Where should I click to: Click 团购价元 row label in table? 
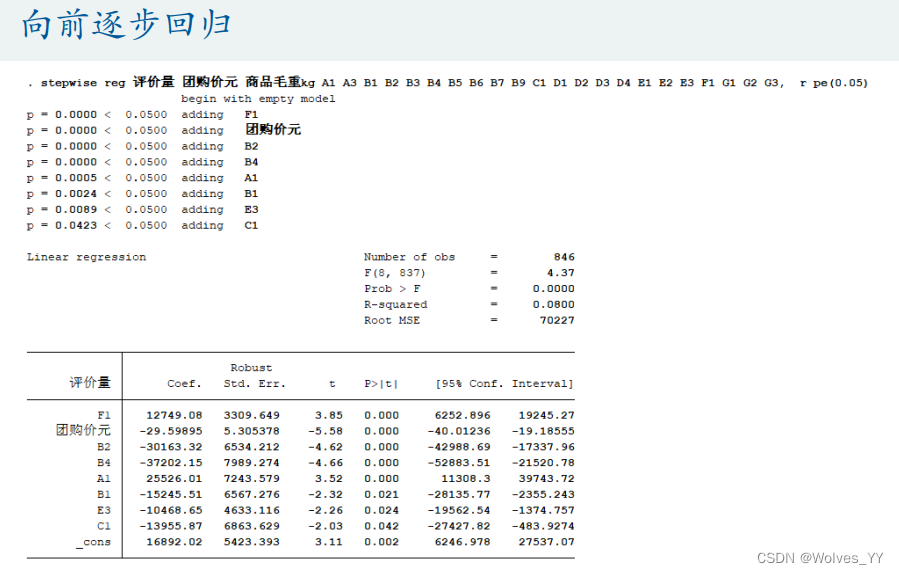83,430
